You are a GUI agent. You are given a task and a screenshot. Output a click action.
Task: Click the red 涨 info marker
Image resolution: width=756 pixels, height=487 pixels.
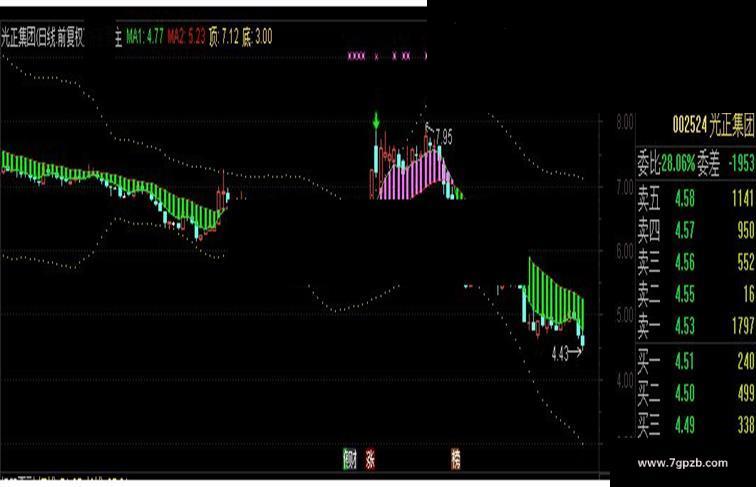tap(370, 459)
